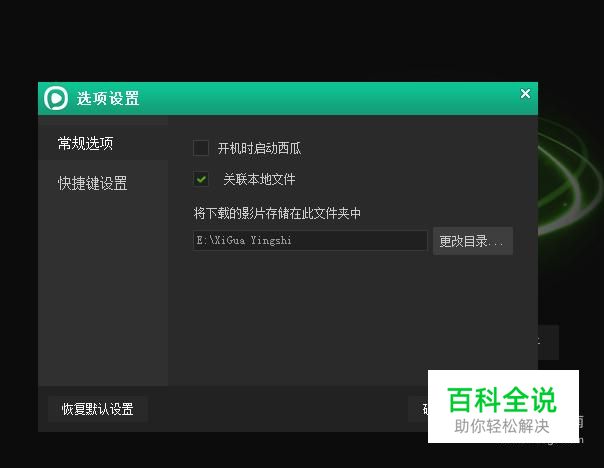Click the 开机时启动西瓜 label text
Viewport: 604px width, 468px height.
click(259, 148)
